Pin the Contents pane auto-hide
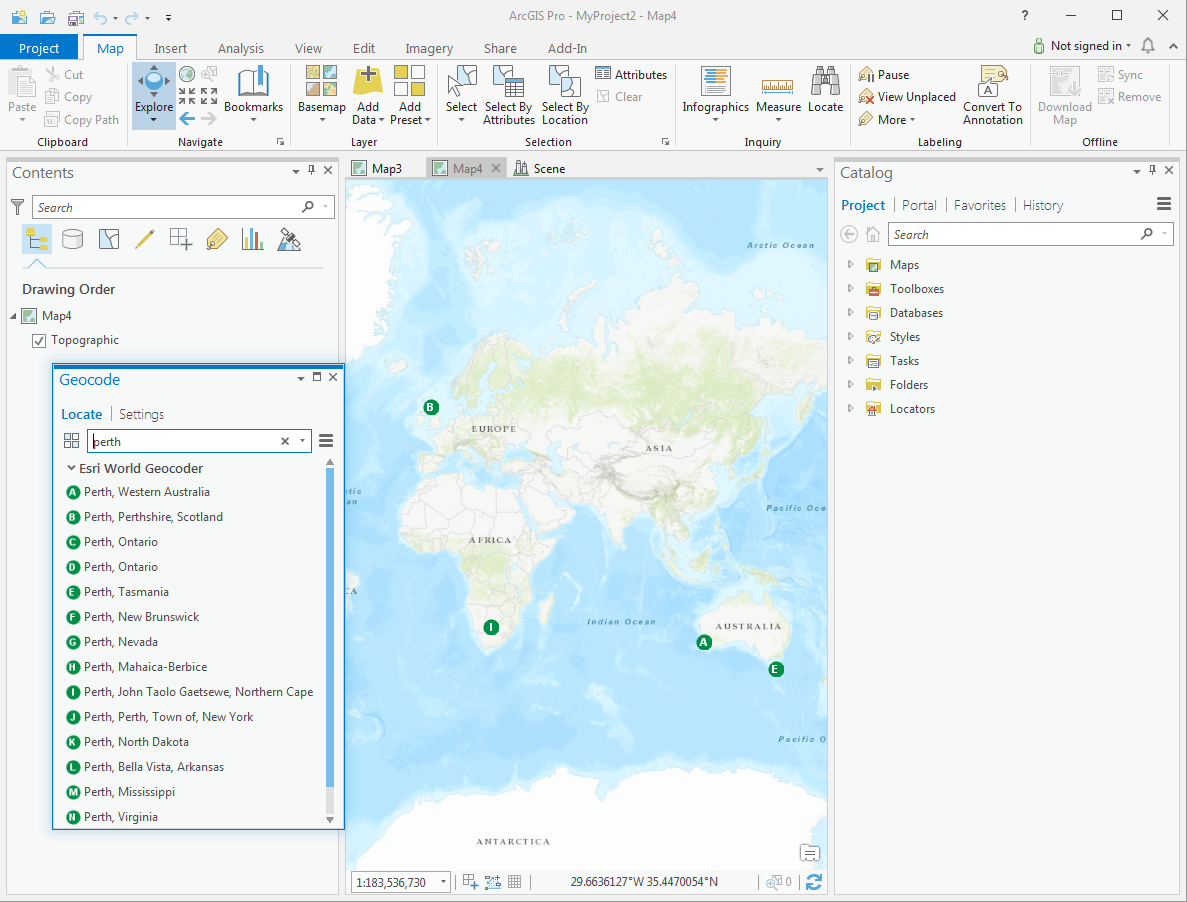Screen dimensions: 1187x902 click(x=311, y=170)
